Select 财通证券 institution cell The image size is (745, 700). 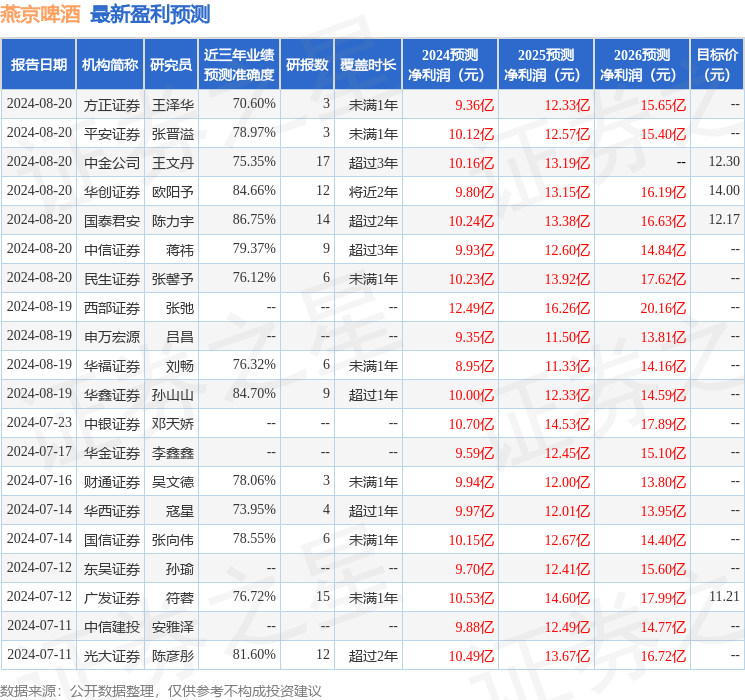[x=112, y=482]
